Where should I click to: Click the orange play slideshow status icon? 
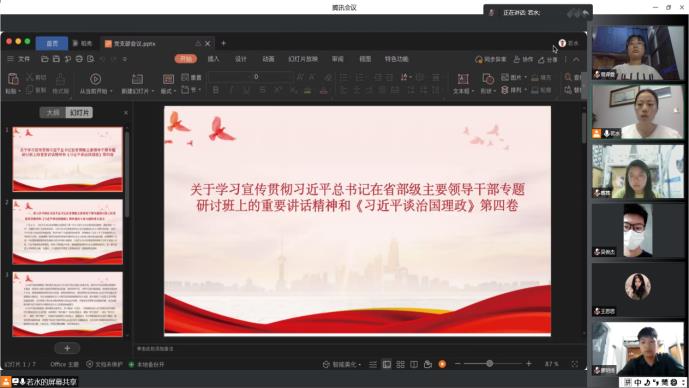(442, 364)
